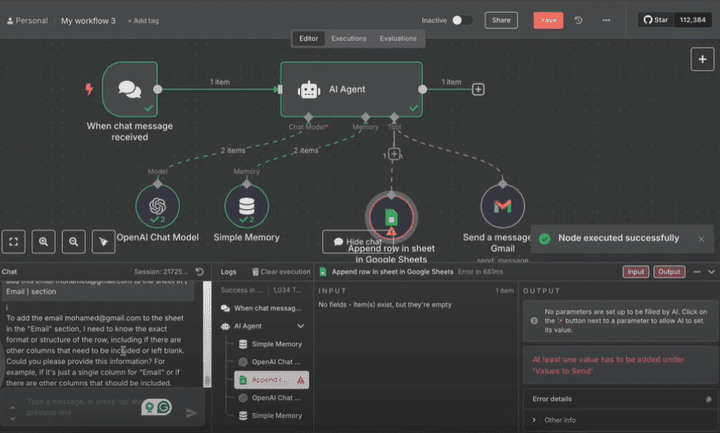Toggle the Inactive workflow switch

[461, 20]
